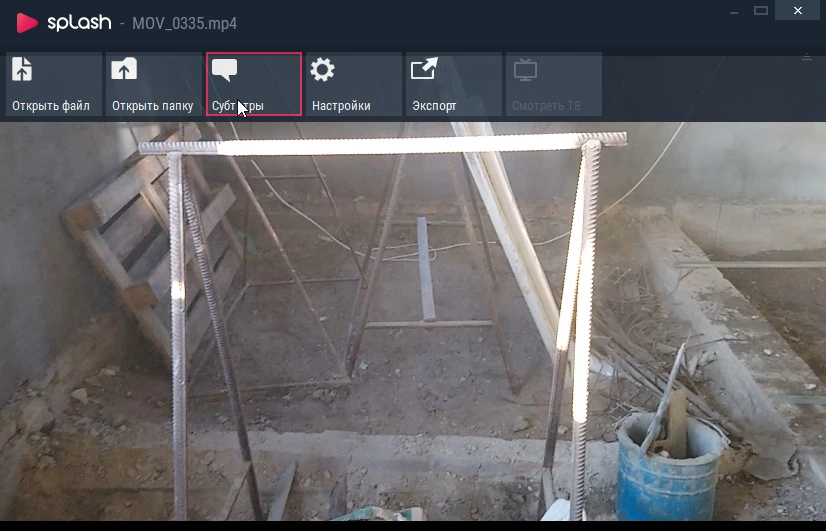Open Настройки settings
The width and height of the screenshot is (826, 531).
coord(354,84)
